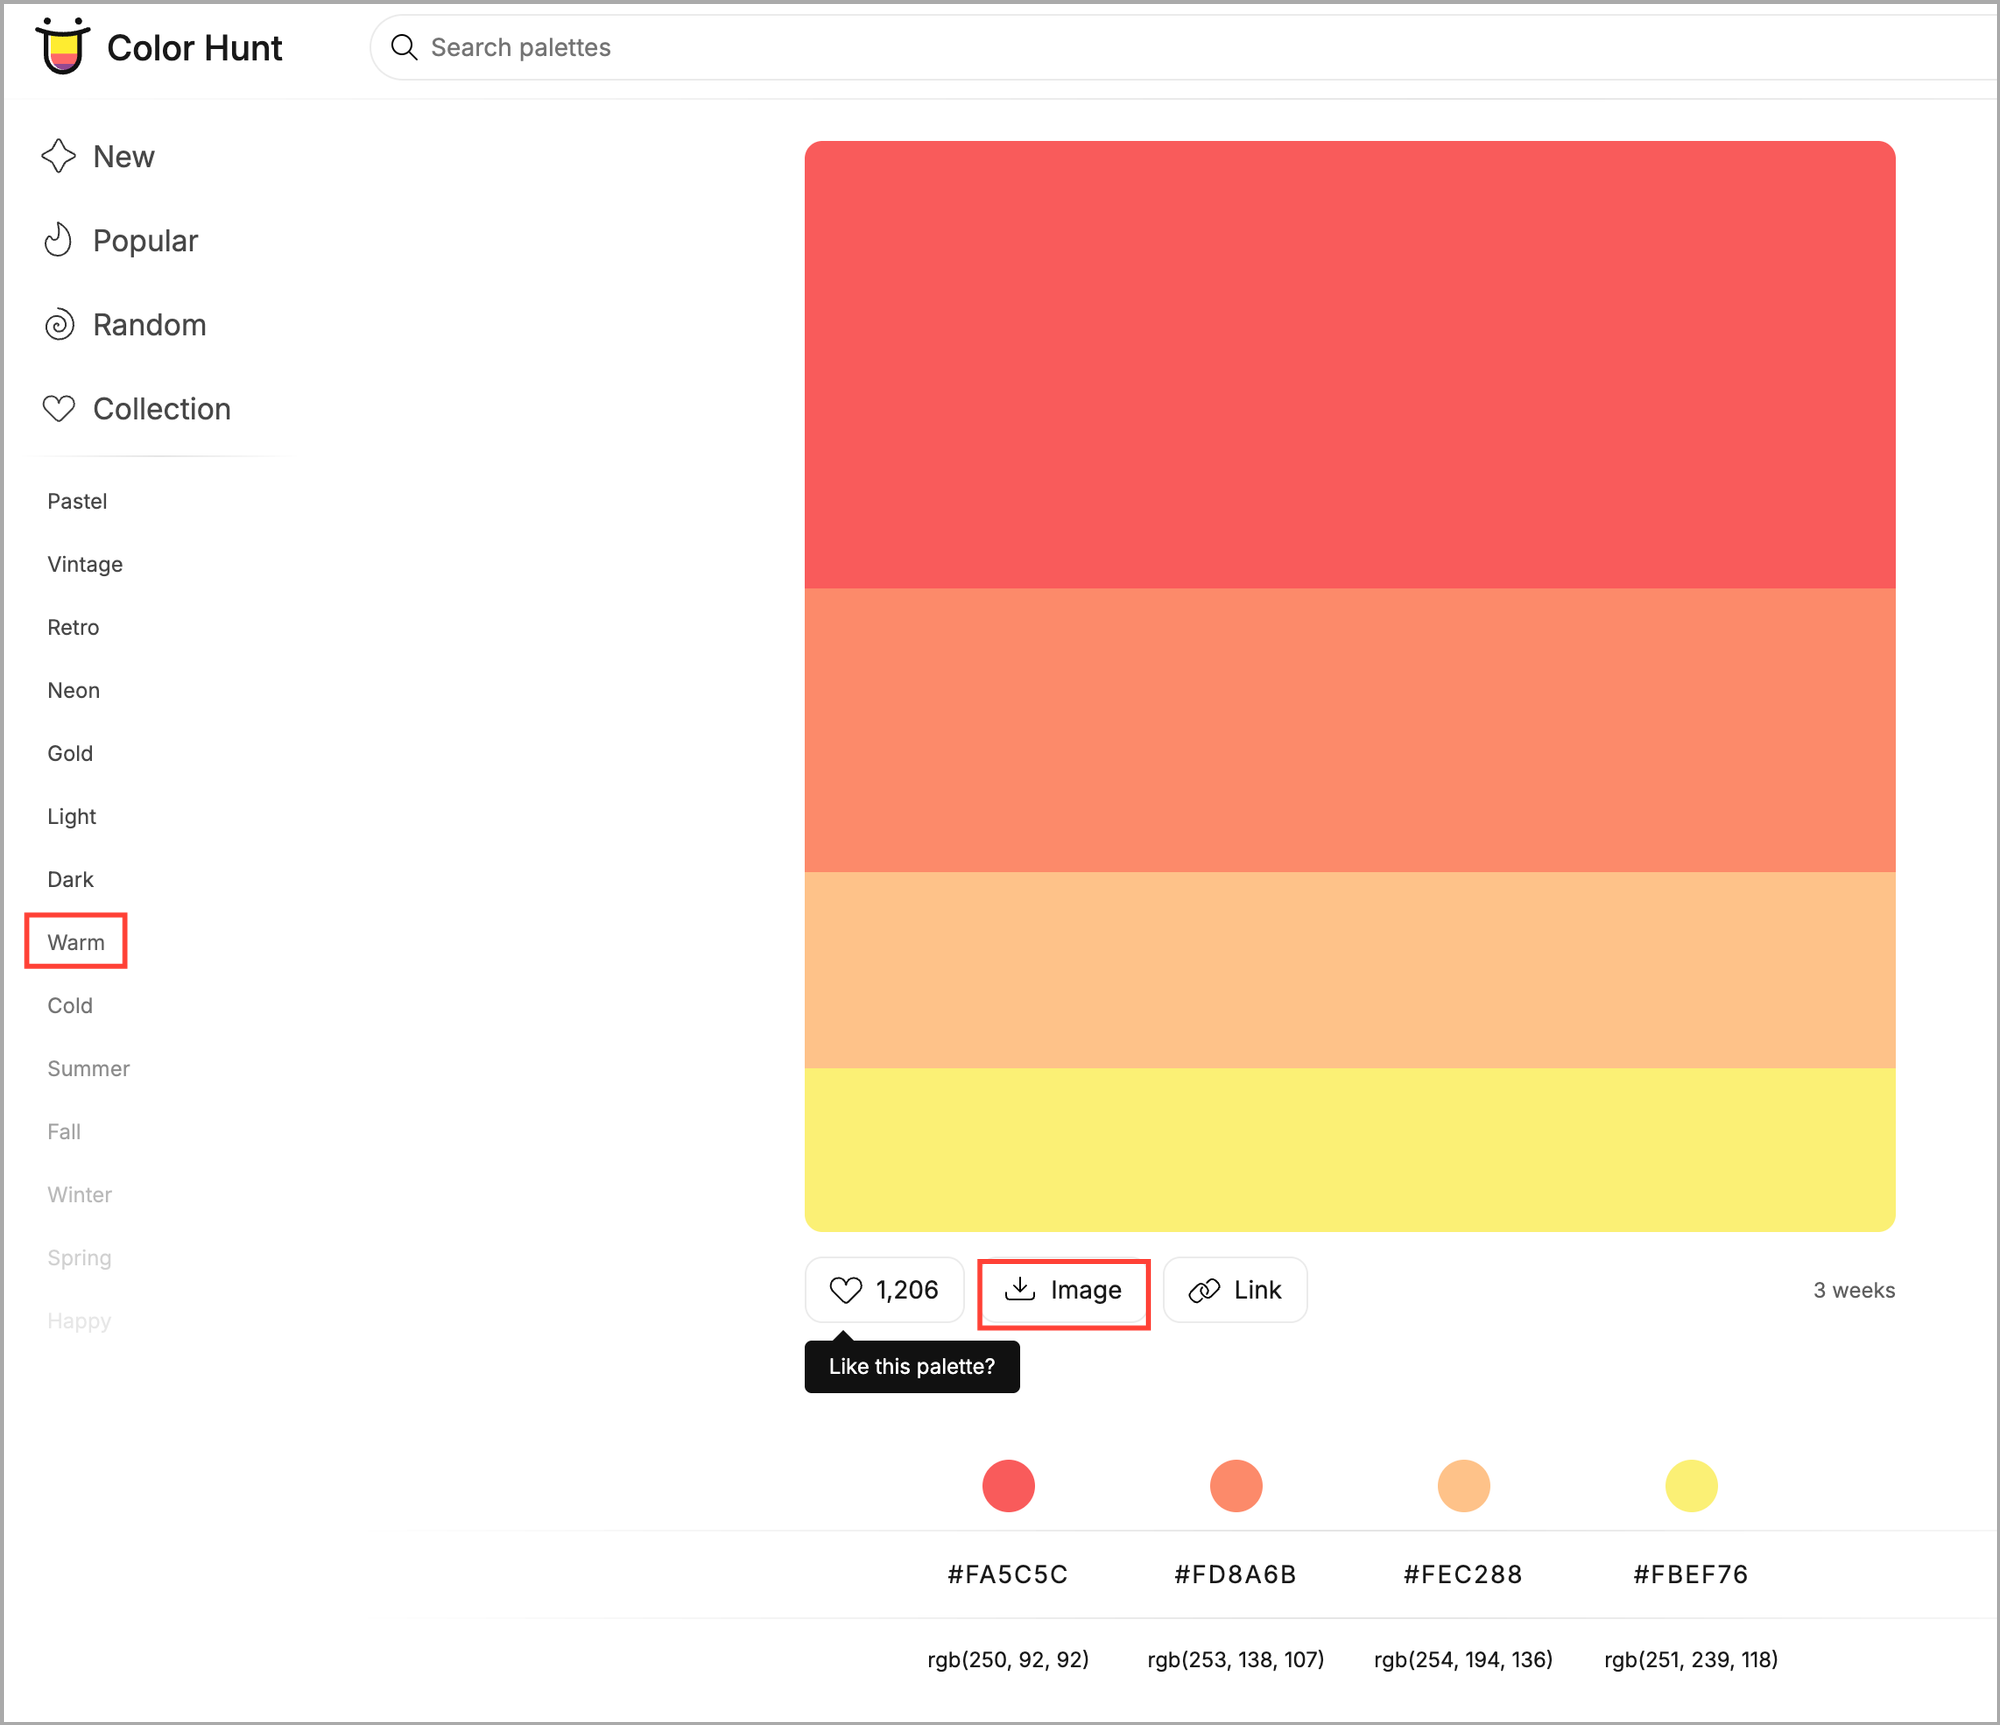Viewport: 2000px width, 1725px height.
Task: Click the Random spiral icon
Action: (59, 325)
